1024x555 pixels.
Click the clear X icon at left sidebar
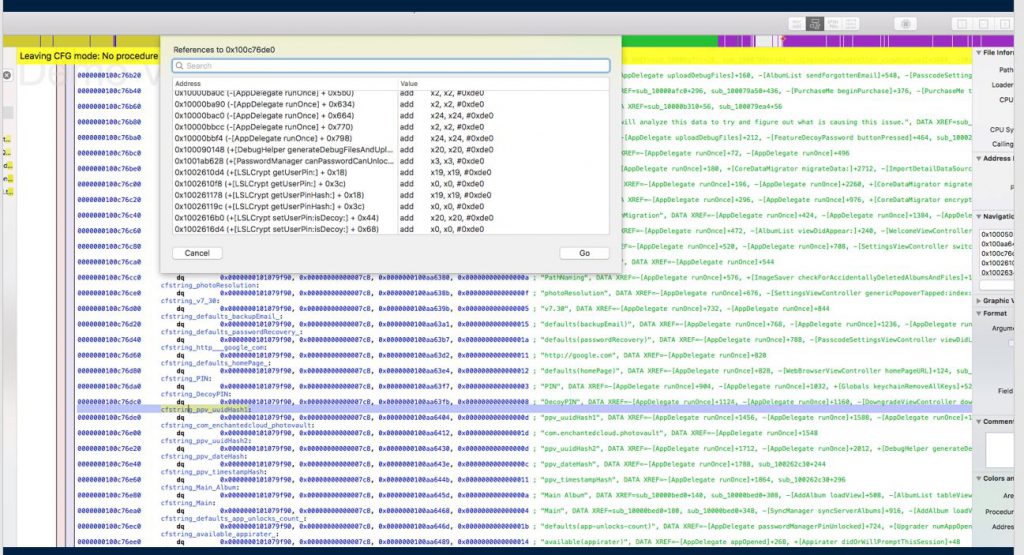7,75
